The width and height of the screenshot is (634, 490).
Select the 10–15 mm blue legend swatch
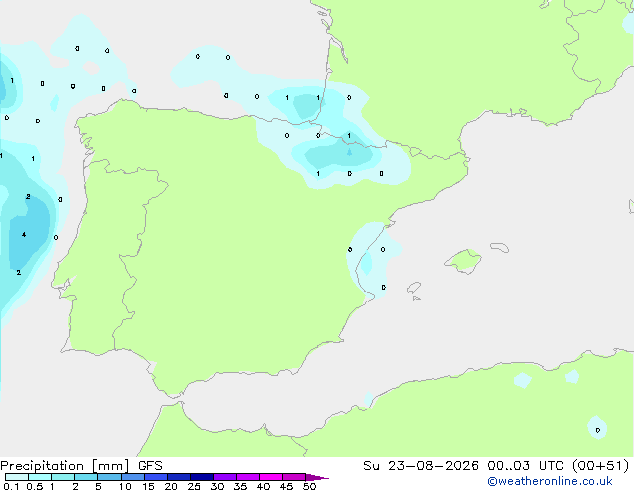tap(132, 477)
